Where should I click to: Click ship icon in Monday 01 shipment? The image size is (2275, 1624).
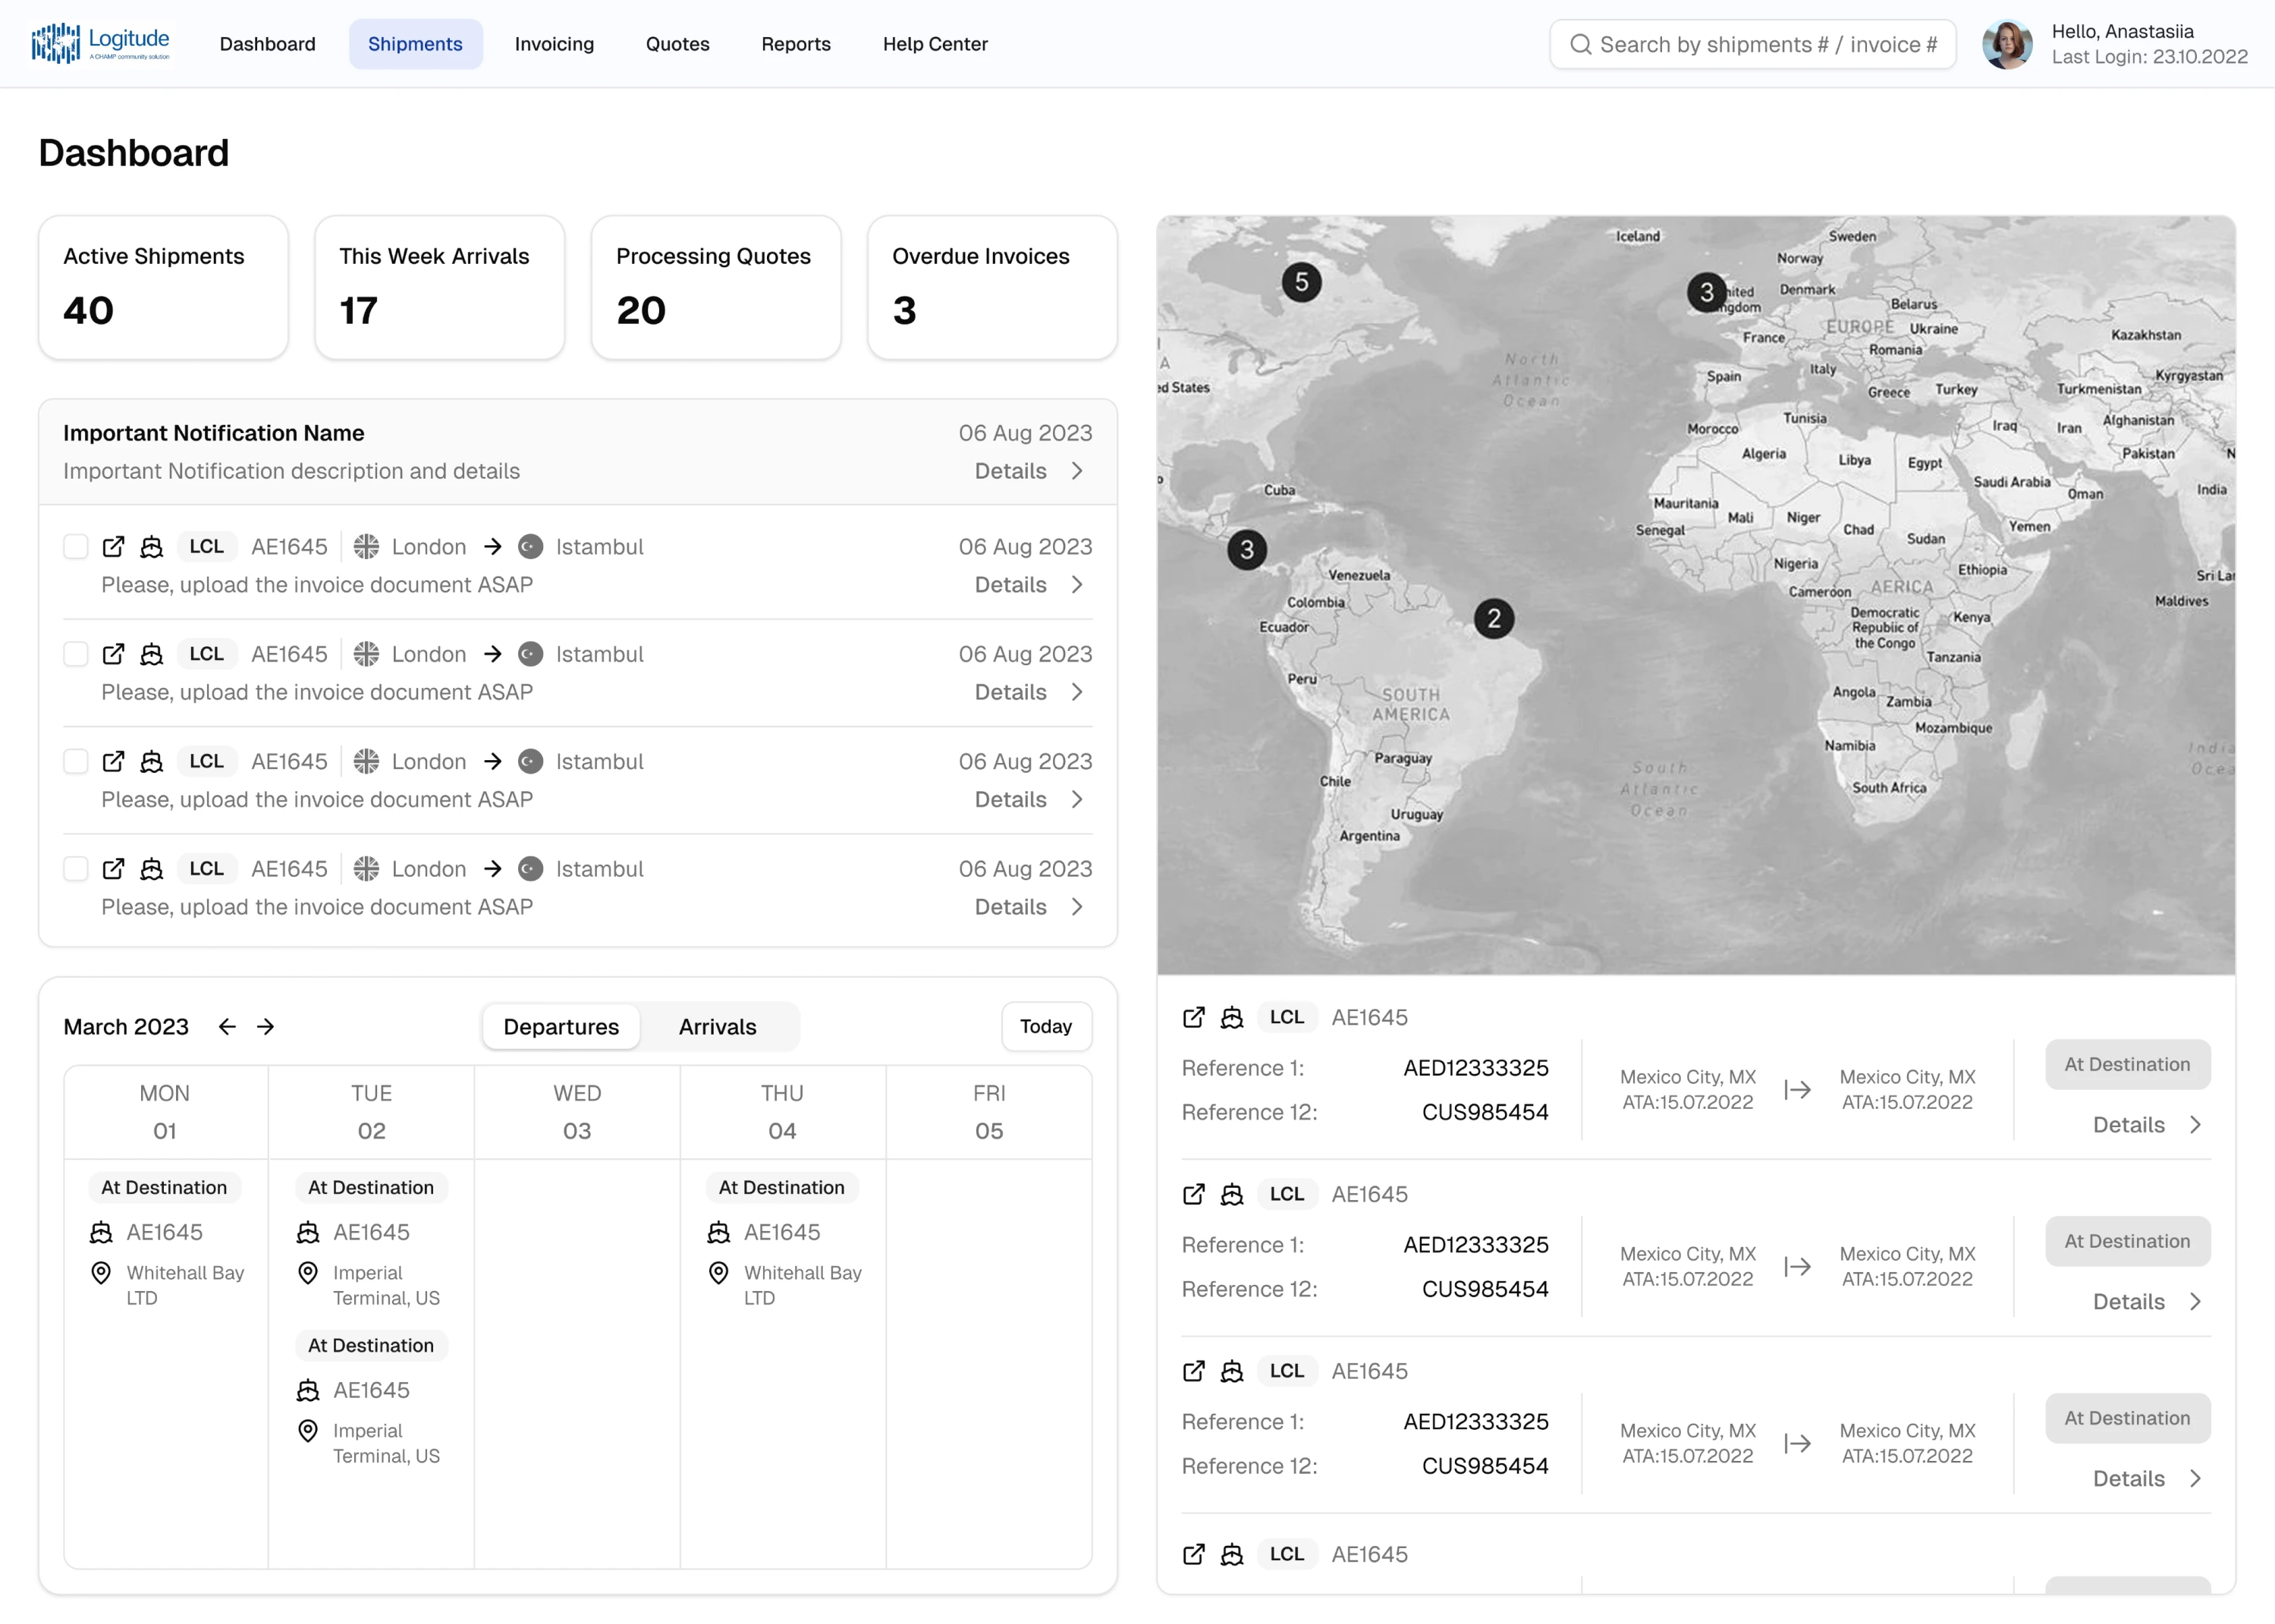[101, 1232]
